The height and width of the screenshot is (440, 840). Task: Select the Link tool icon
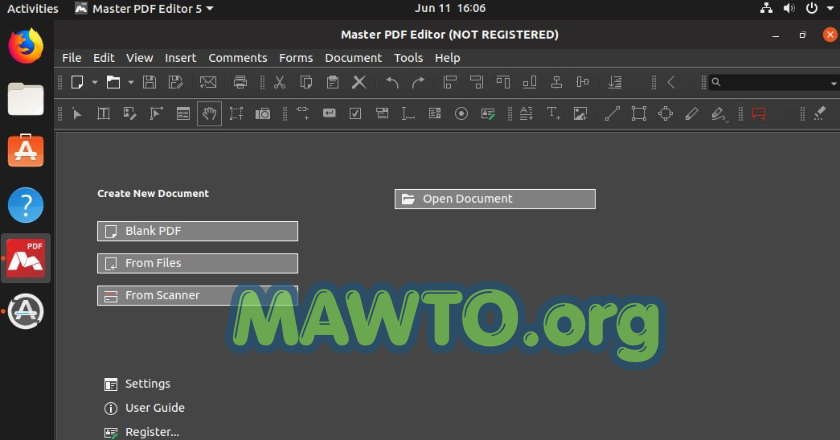[x=303, y=113]
